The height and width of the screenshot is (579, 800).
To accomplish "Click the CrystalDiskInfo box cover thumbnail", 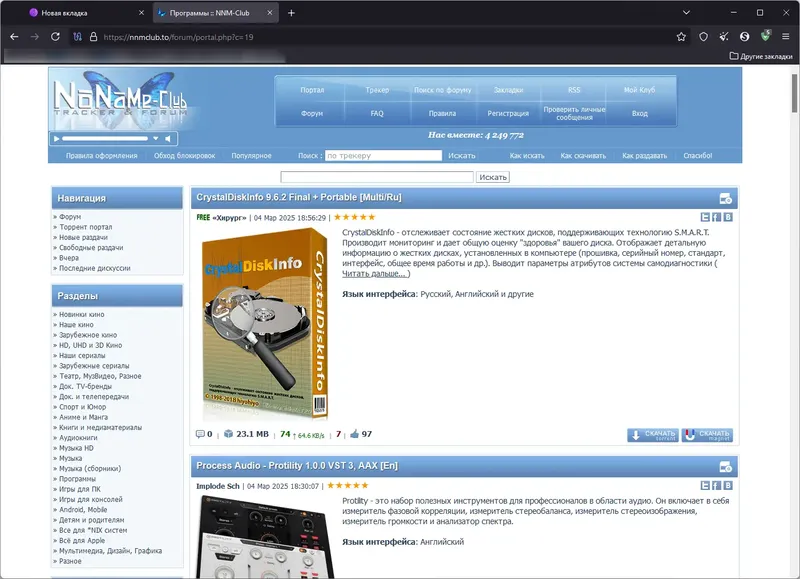I will pyautogui.click(x=265, y=324).
